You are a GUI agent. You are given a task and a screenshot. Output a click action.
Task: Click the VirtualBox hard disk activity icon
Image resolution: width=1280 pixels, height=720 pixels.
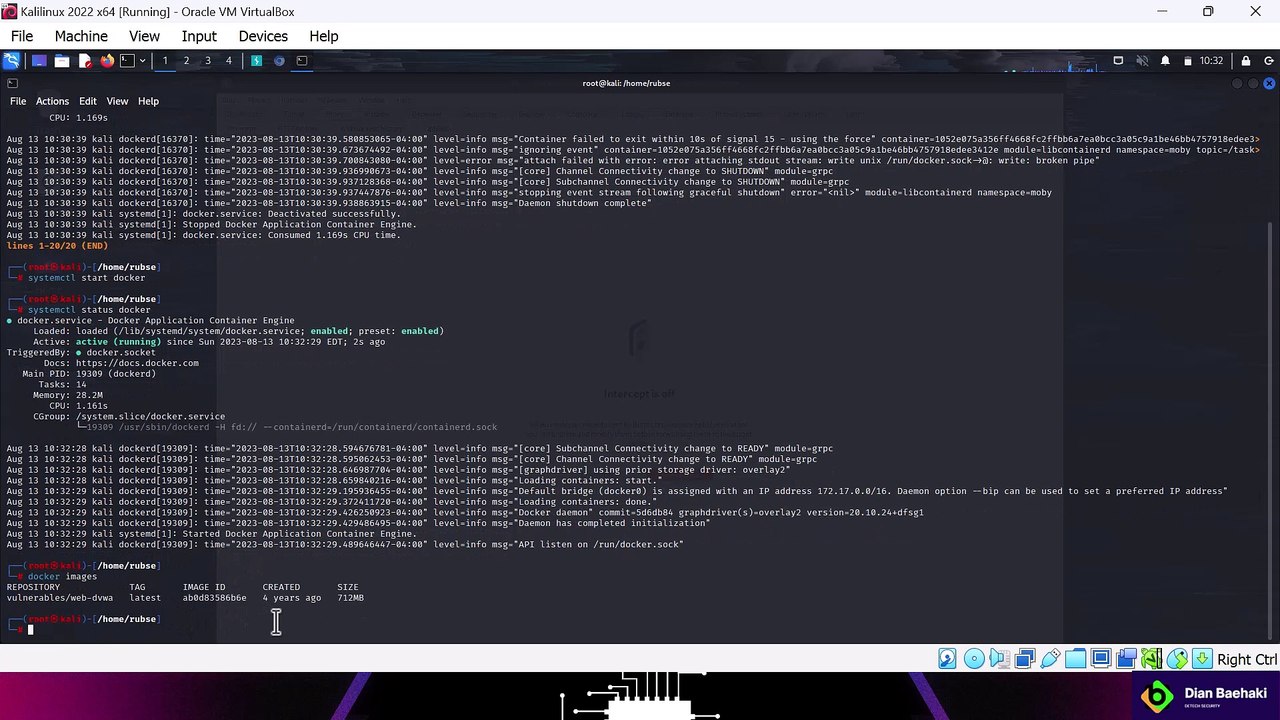947,659
